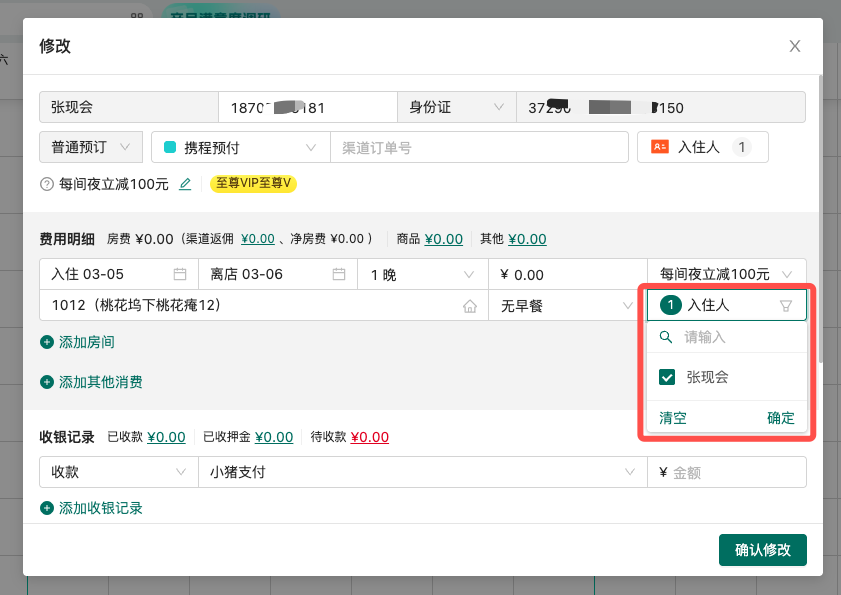Click the filter icon in 入住人 selector
841x595 pixels.
[786, 306]
